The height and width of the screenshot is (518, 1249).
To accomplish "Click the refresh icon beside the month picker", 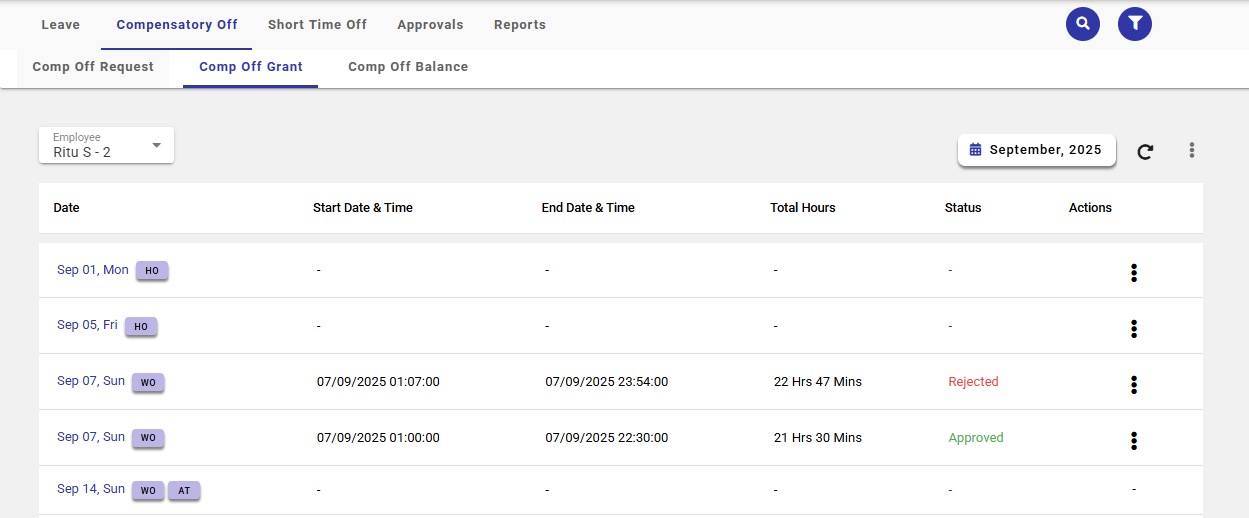I will pyautogui.click(x=1145, y=151).
